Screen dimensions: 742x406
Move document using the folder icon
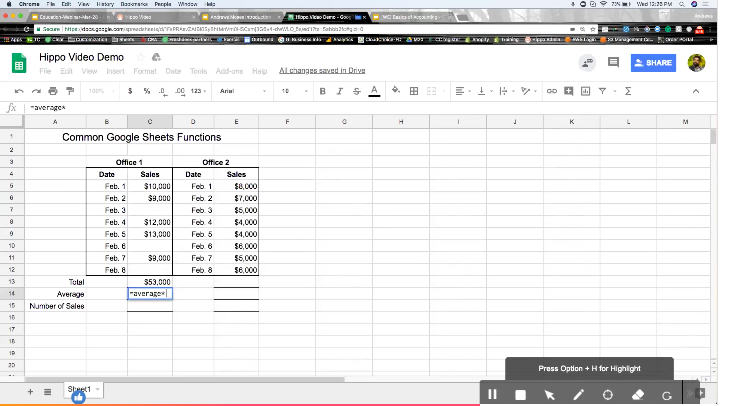pyautogui.click(x=156, y=57)
